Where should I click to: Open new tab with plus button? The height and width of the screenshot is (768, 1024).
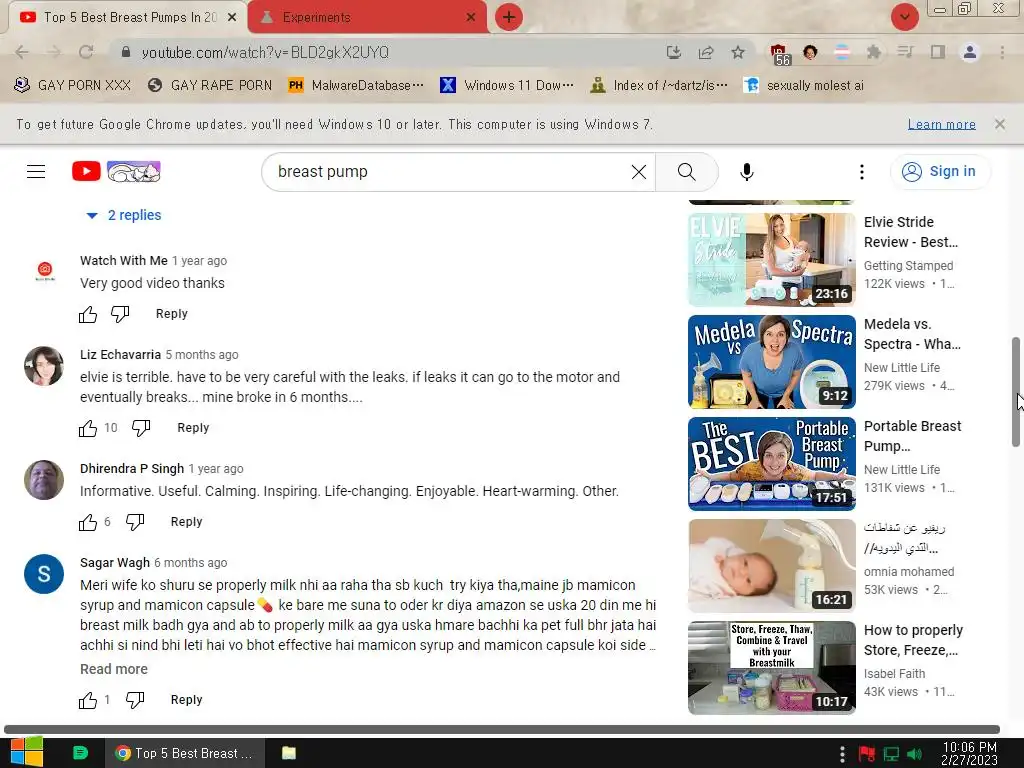point(509,17)
